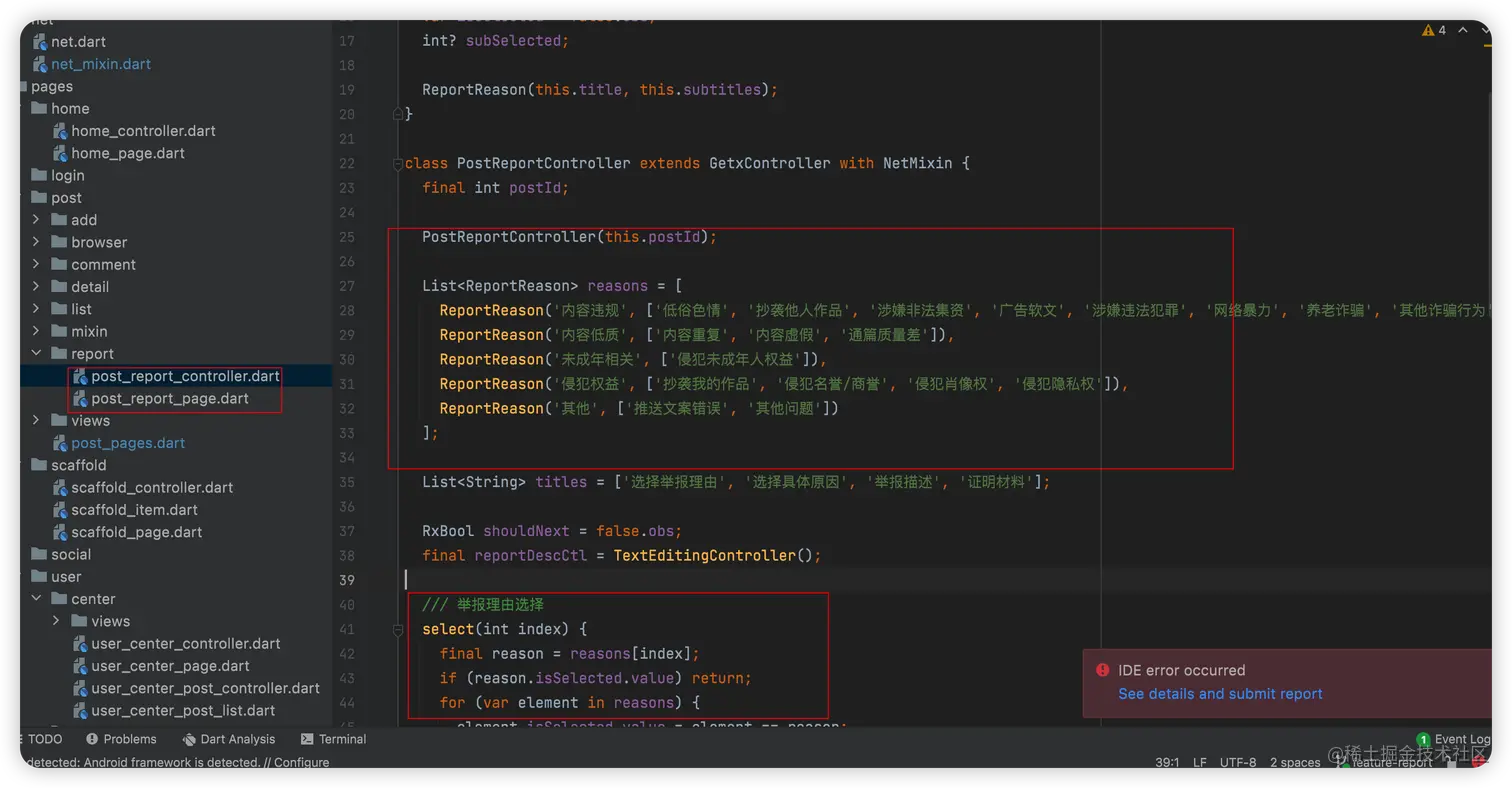Screen dimensions: 1512x788
Task: Click the Dart Analysis tool icon
Action: pyautogui.click(x=189, y=739)
